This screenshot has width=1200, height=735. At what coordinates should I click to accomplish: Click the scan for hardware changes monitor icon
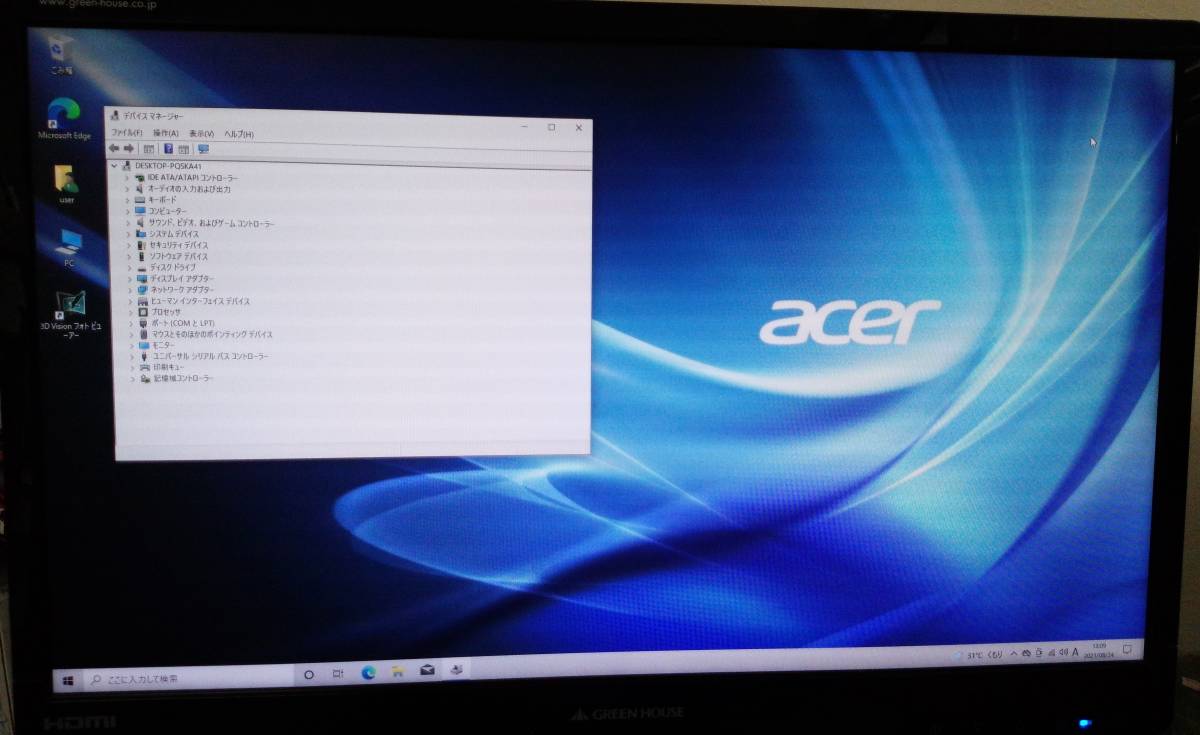click(203, 149)
